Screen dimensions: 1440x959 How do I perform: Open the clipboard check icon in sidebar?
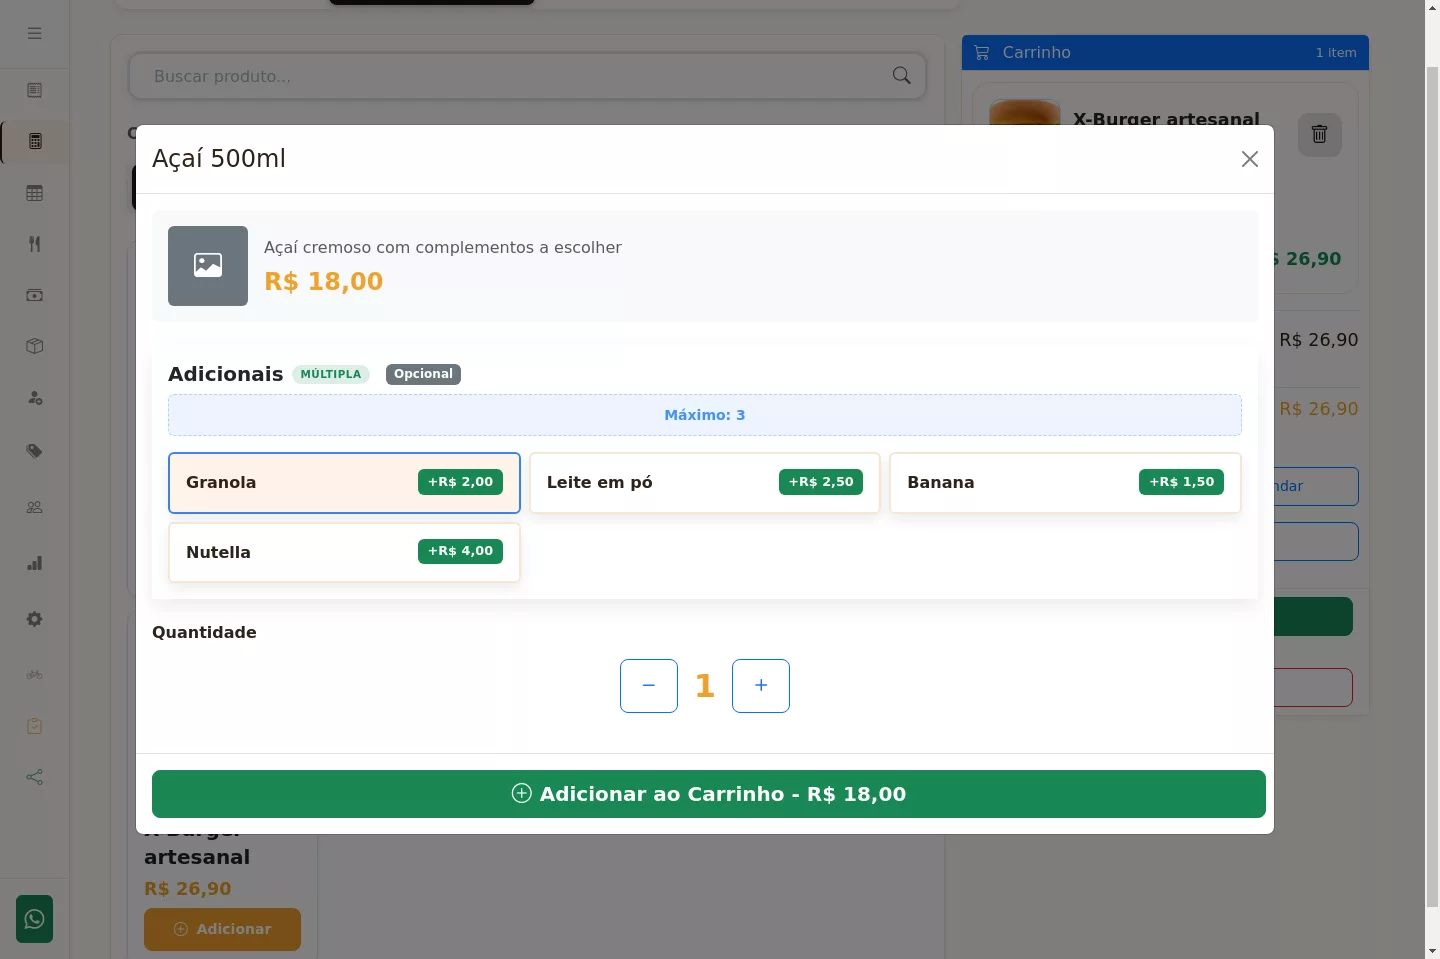tap(35, 726)
